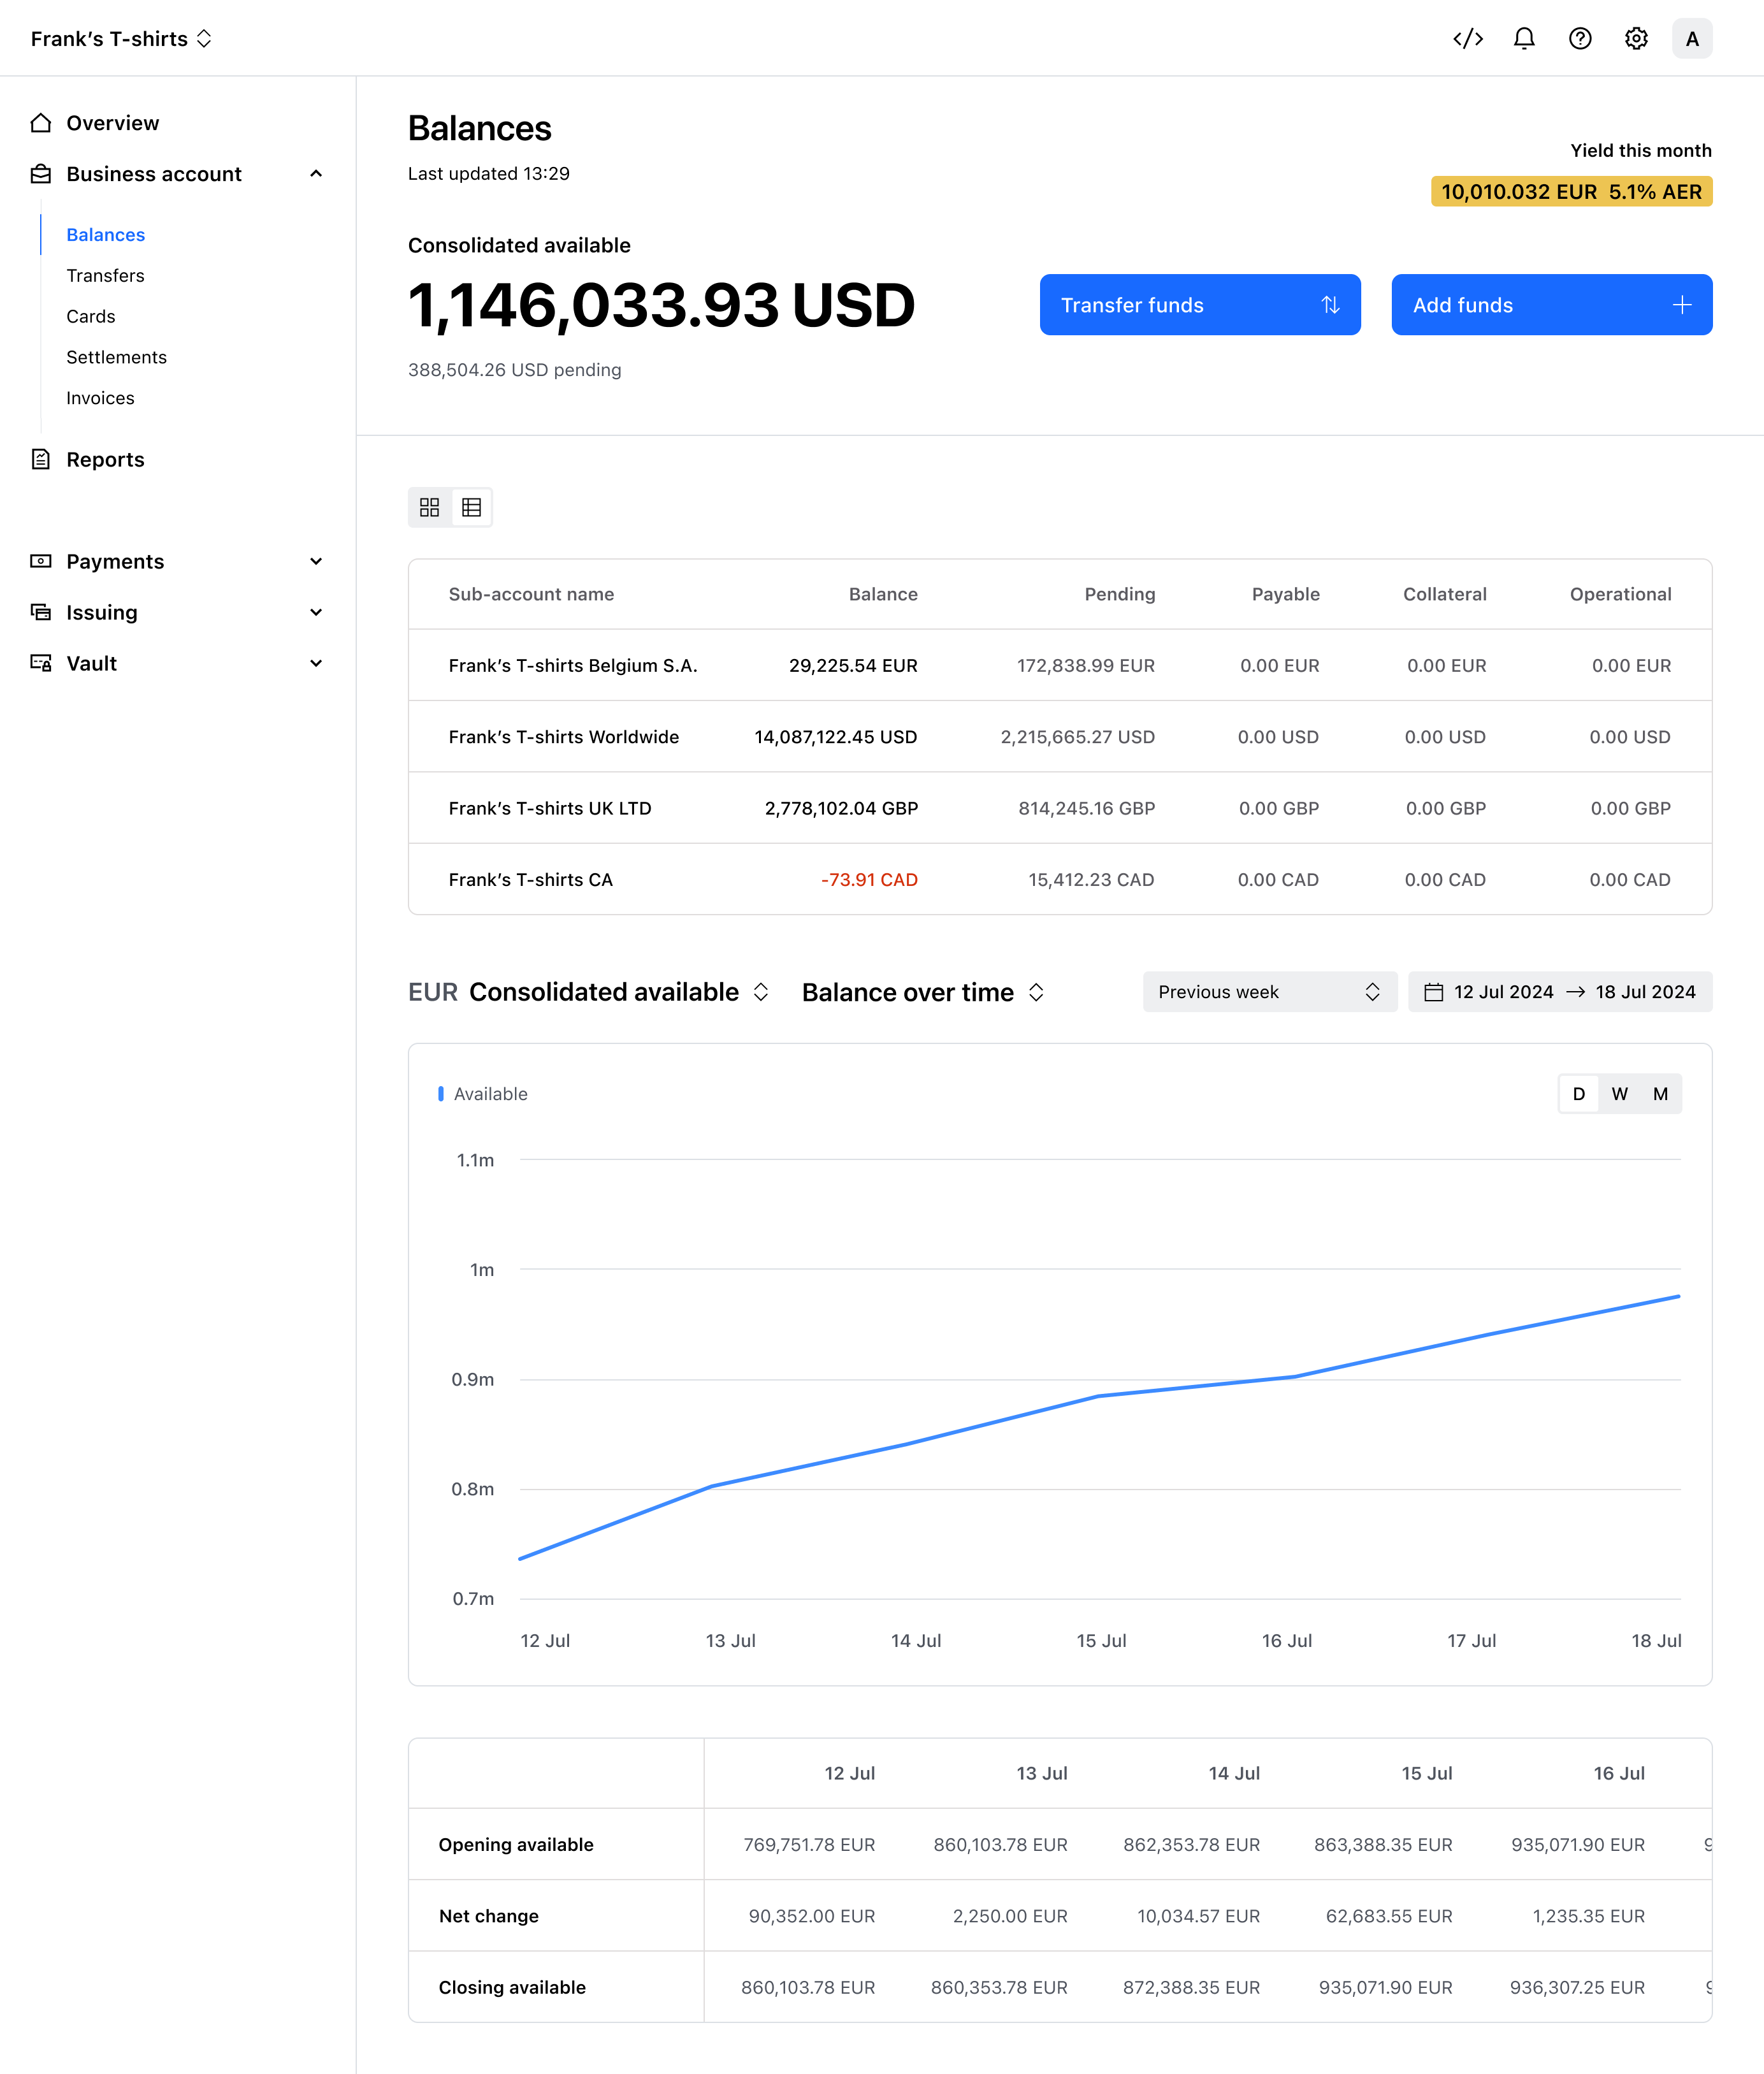This screenshot has height=2074, width=1764.
Task: Click the swap arrows on Transfer funds
Action: 1330,305
